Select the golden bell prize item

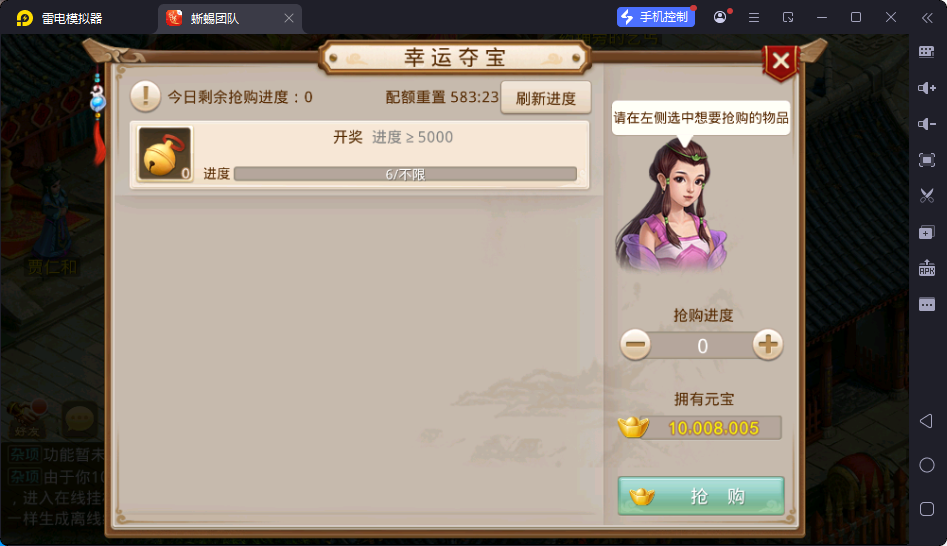click(165, 154)
